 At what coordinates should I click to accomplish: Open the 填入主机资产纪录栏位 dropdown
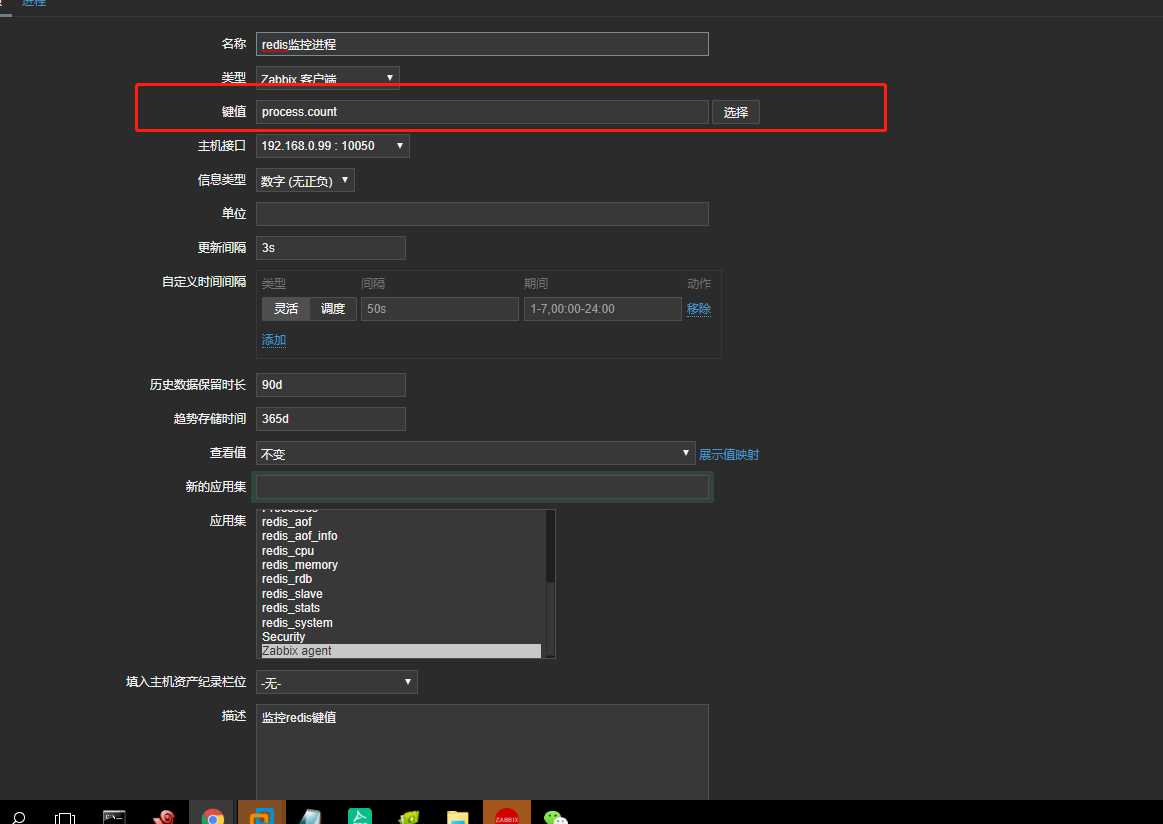coord(337,682)
